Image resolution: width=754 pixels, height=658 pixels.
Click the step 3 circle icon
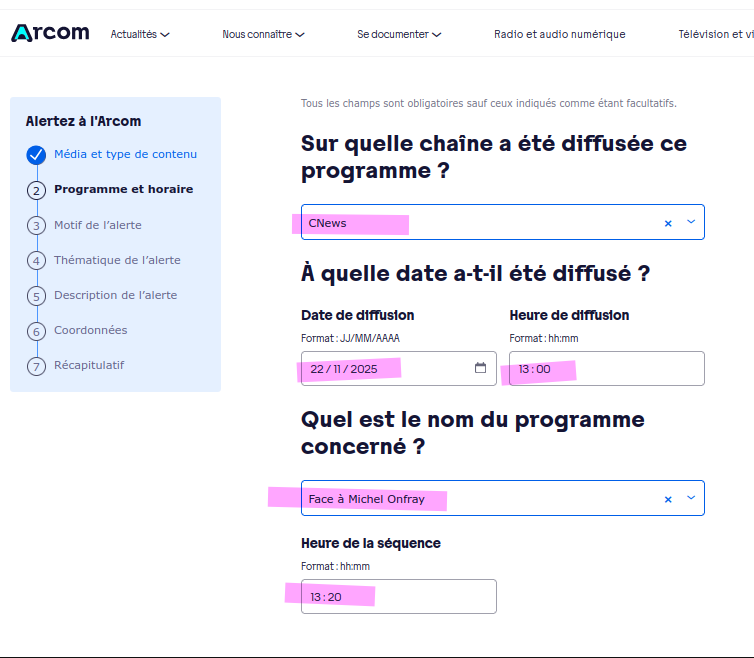tap(37, 225)
